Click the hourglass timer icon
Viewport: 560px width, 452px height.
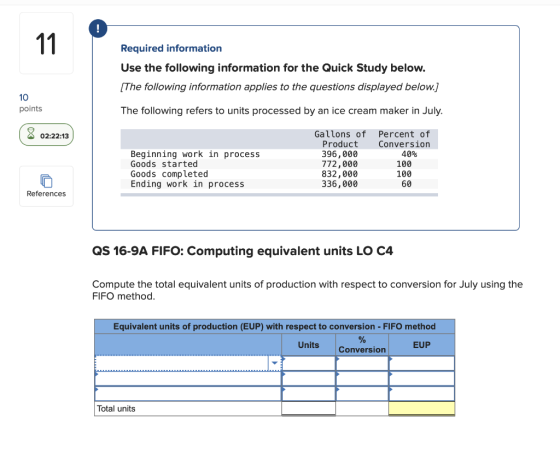tap(31, 134)
